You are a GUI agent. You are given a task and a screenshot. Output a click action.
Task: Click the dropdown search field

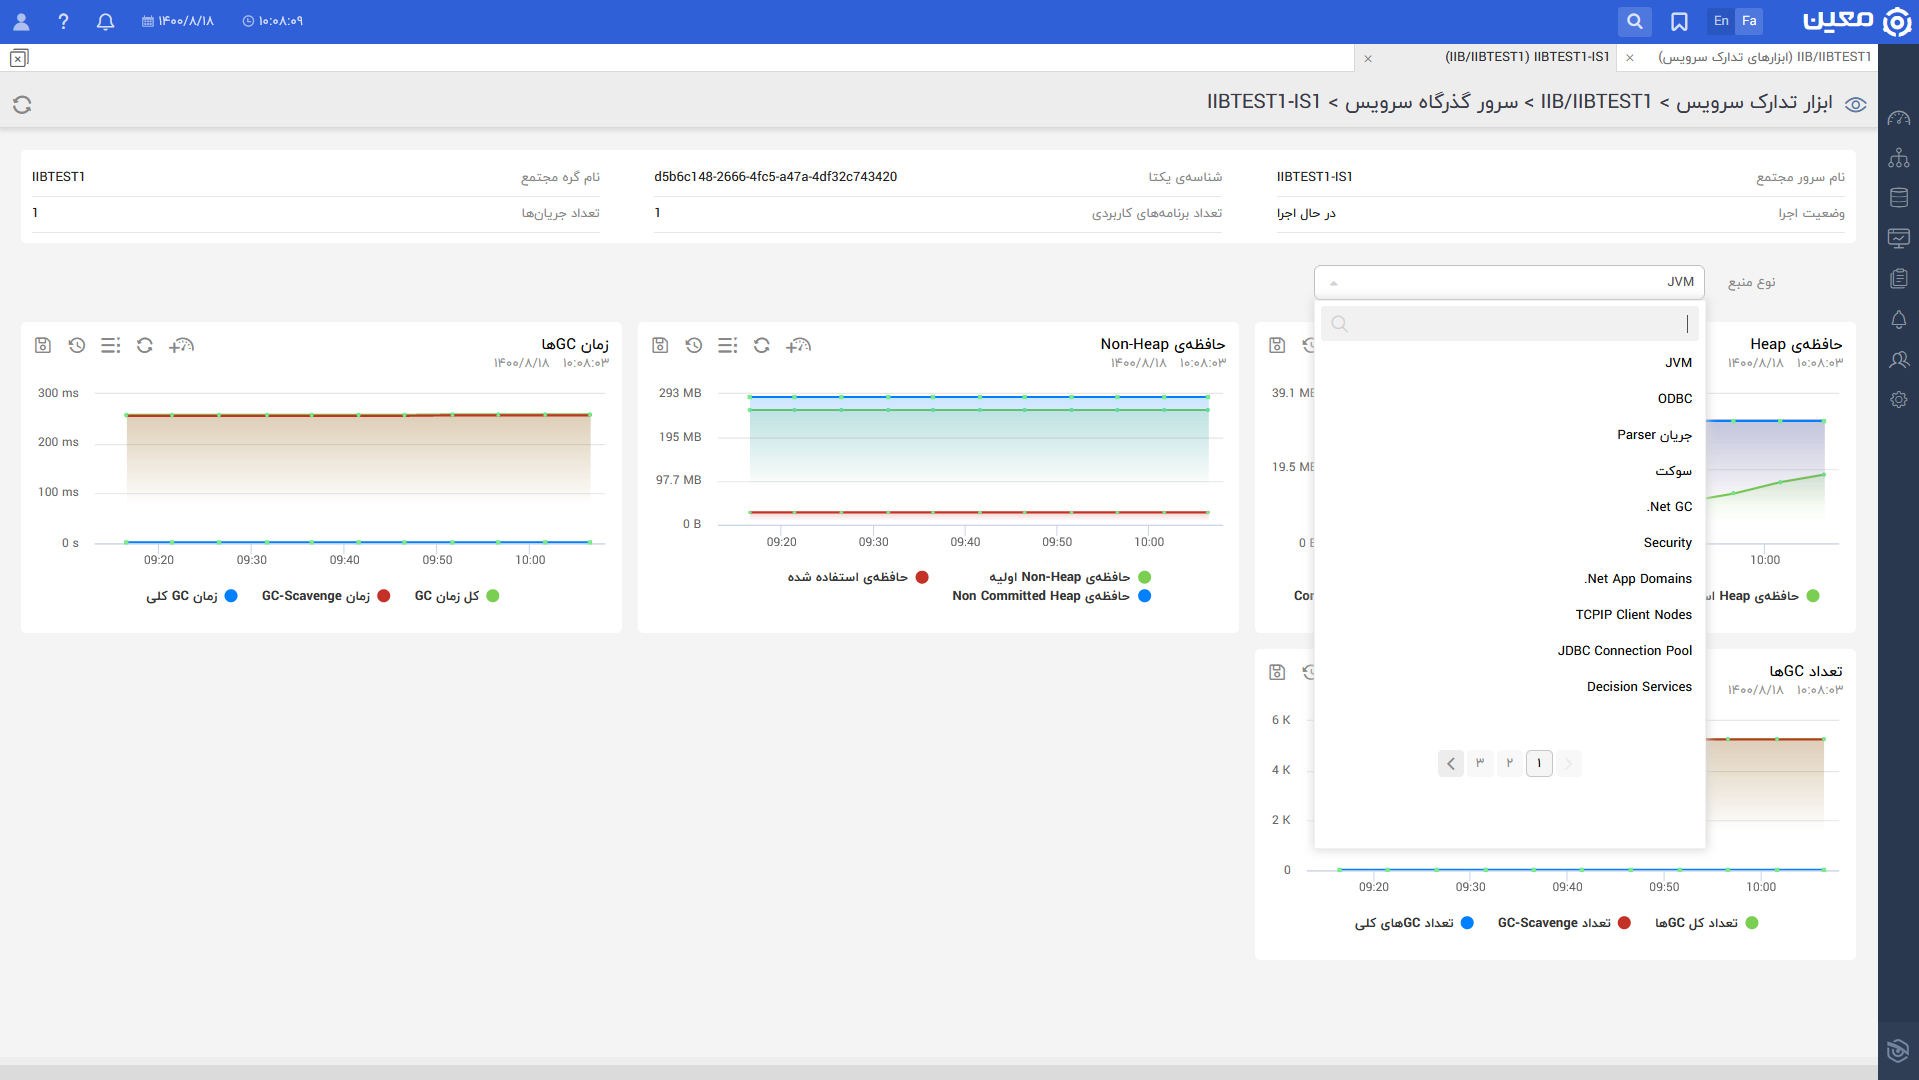pos(1509,324)
